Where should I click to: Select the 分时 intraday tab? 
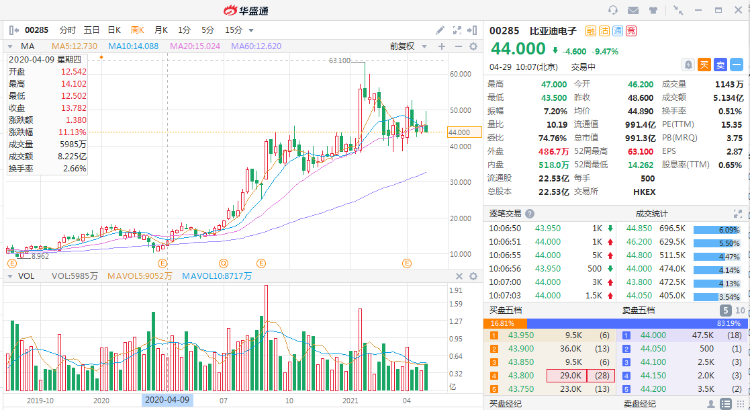click(x=67, y=31)
